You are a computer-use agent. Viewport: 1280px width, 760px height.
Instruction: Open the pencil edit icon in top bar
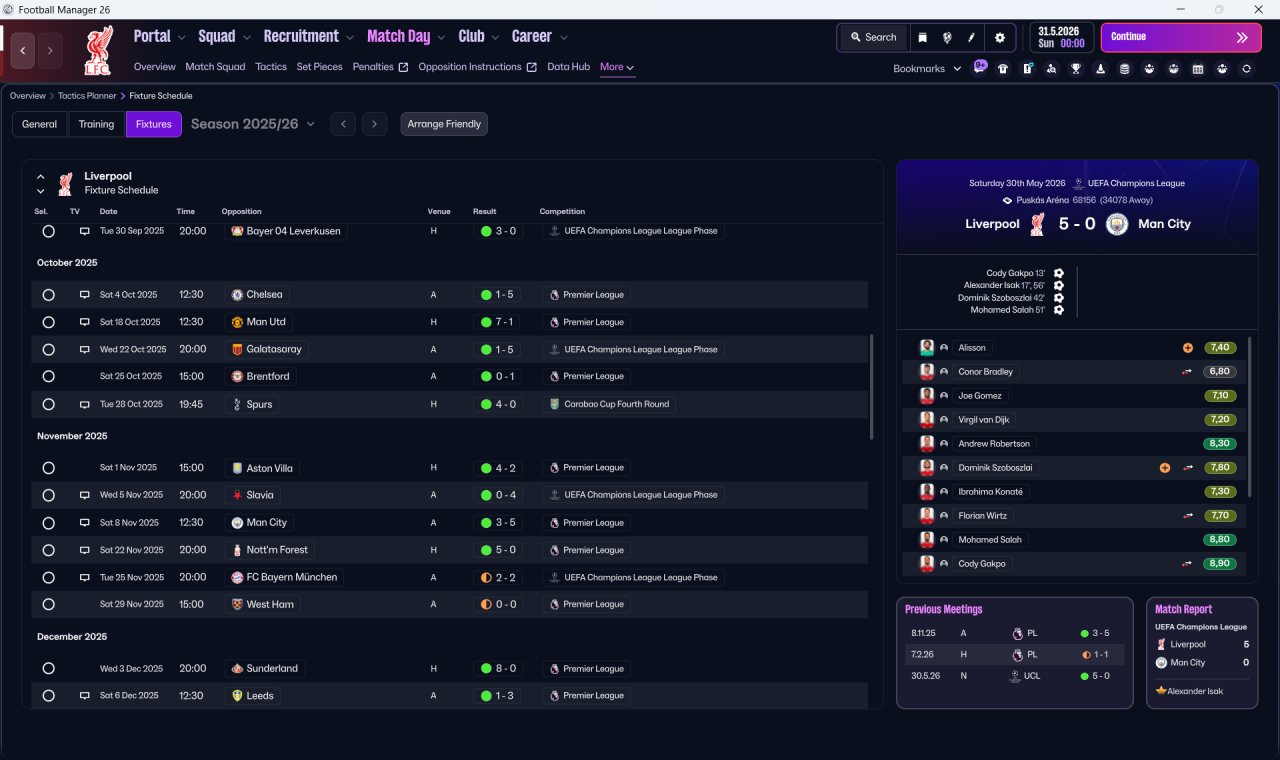click(971, 37)
